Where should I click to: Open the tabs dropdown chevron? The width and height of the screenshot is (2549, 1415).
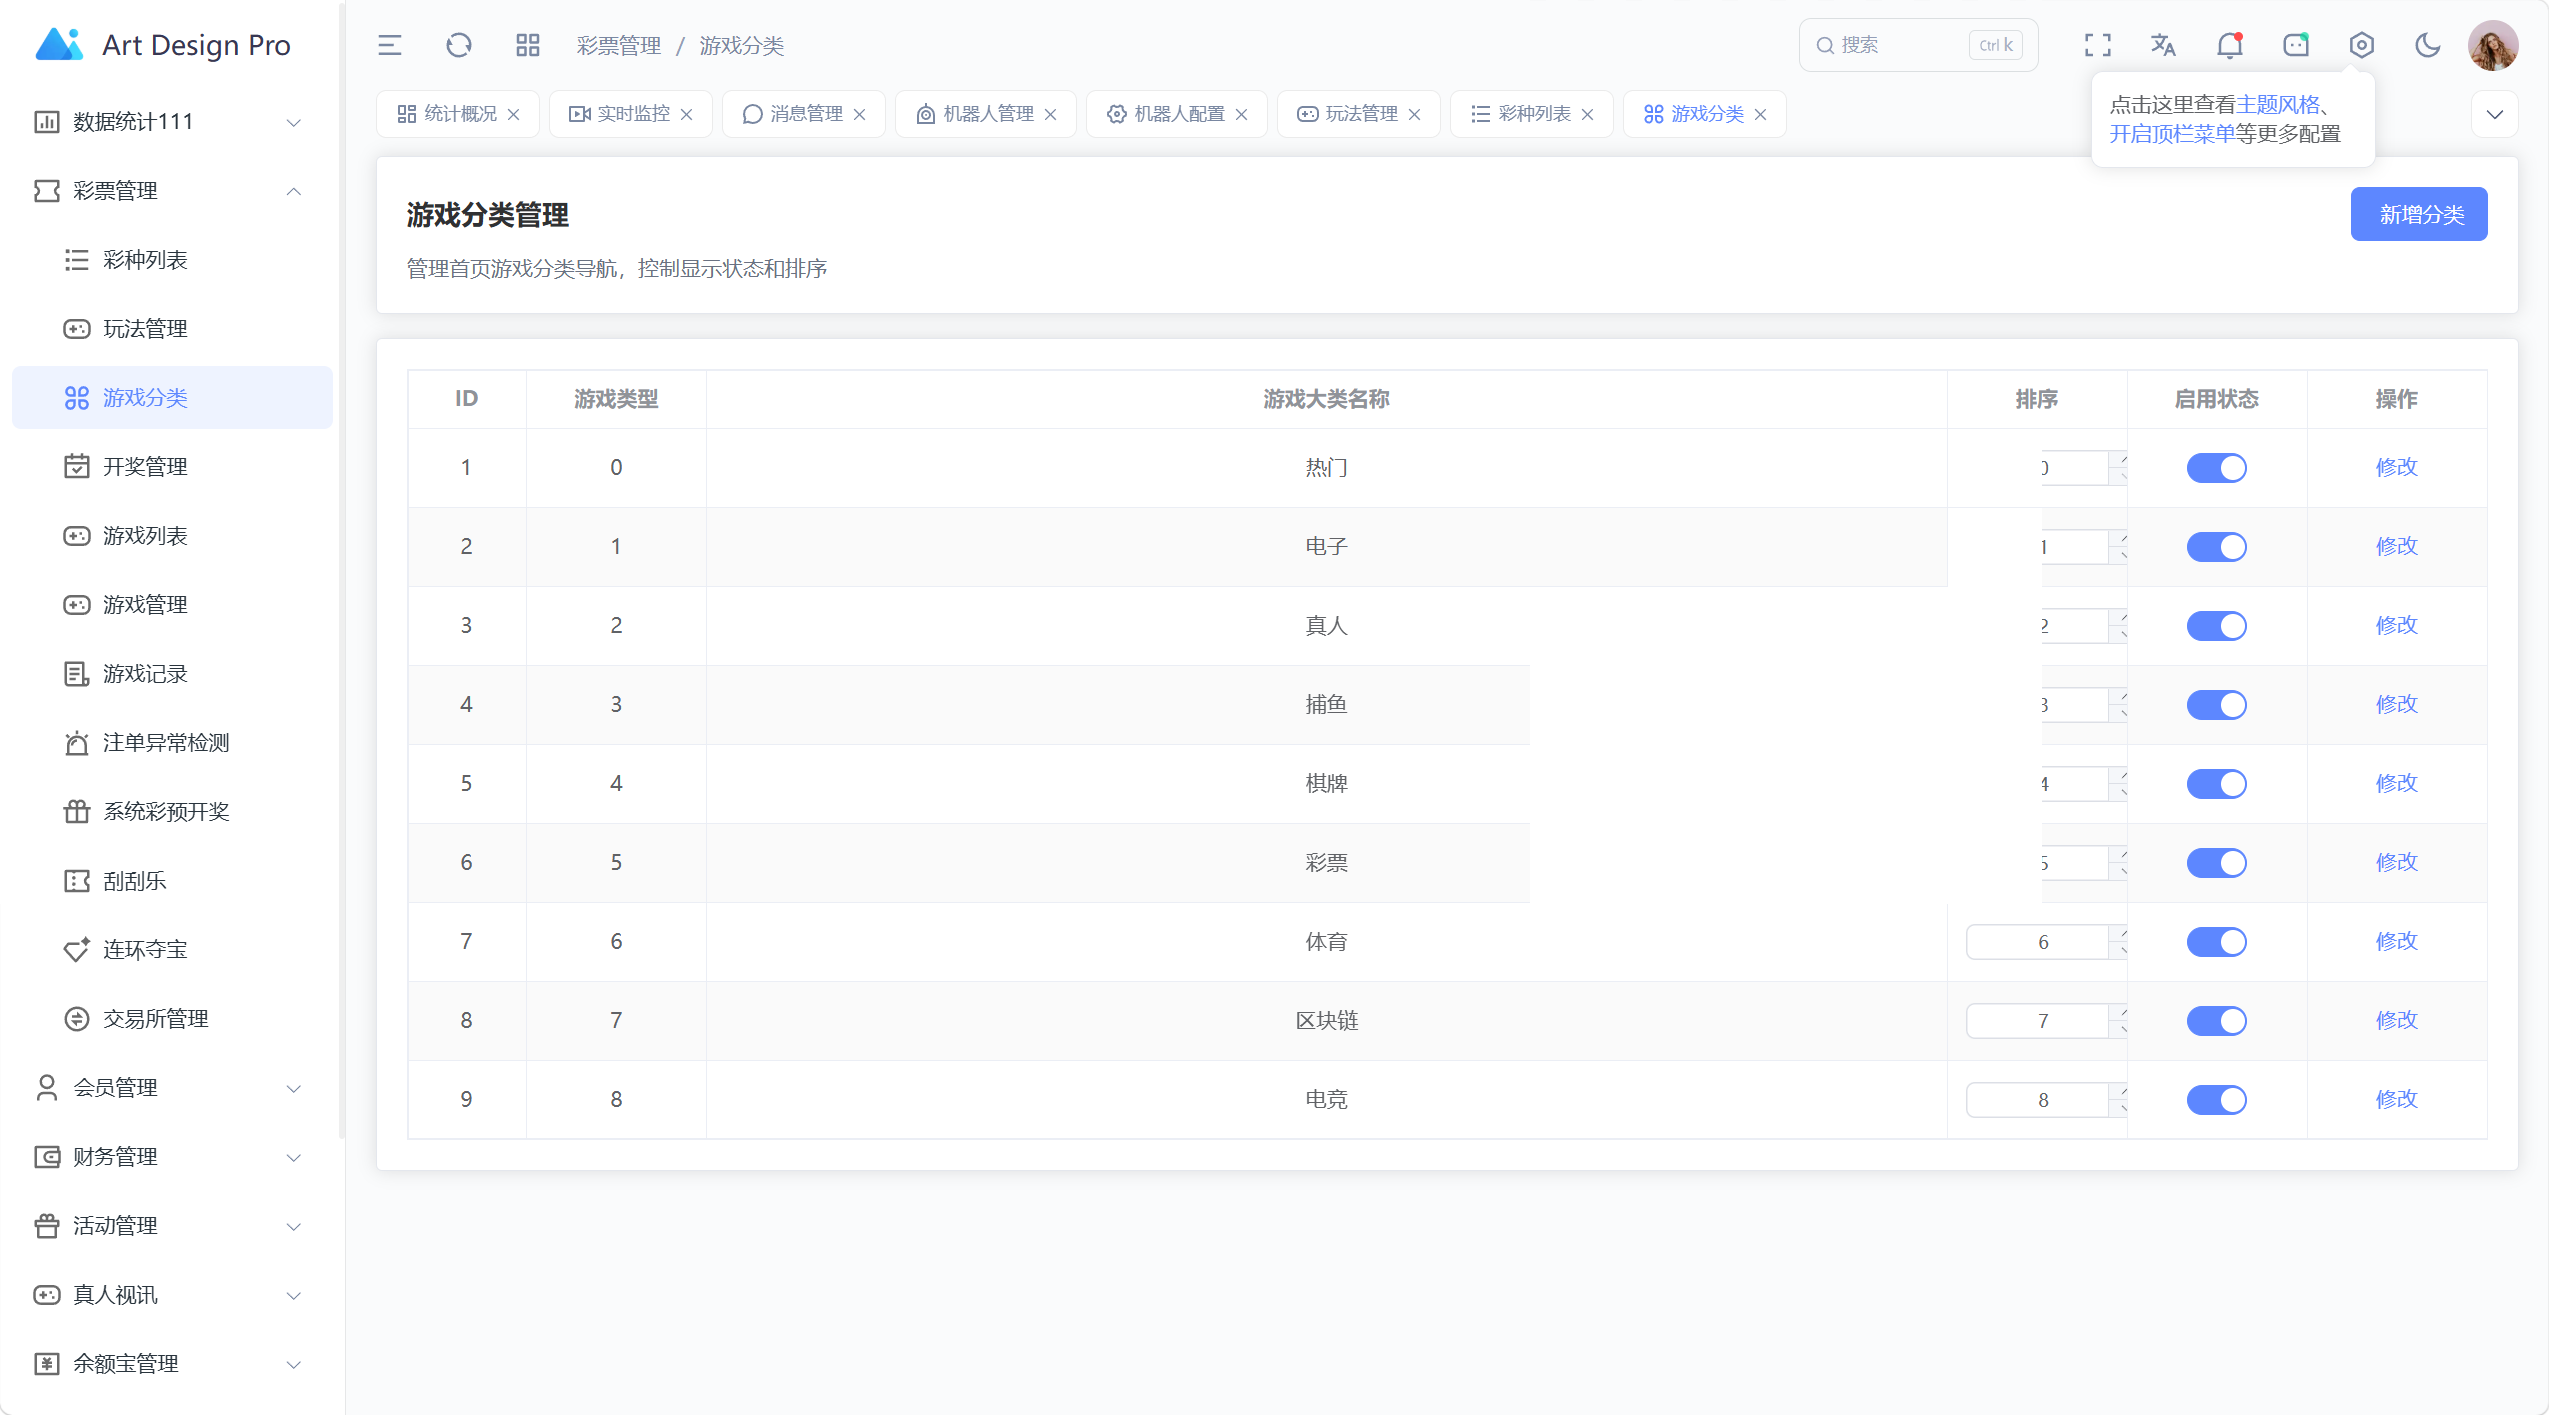click(x=2494, y=114)
